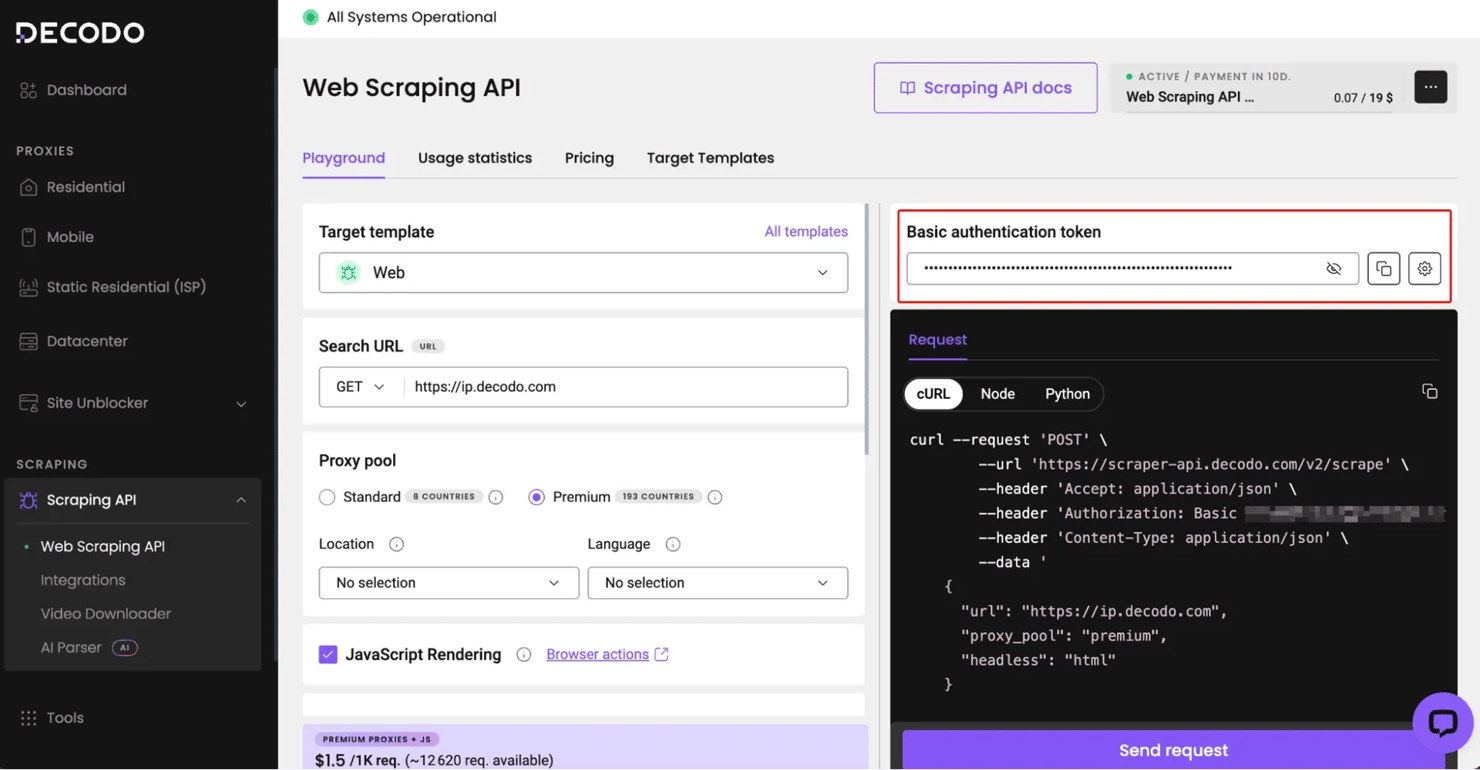
Task: Click the Scraping API bug icon
Action: pos(28,500)
